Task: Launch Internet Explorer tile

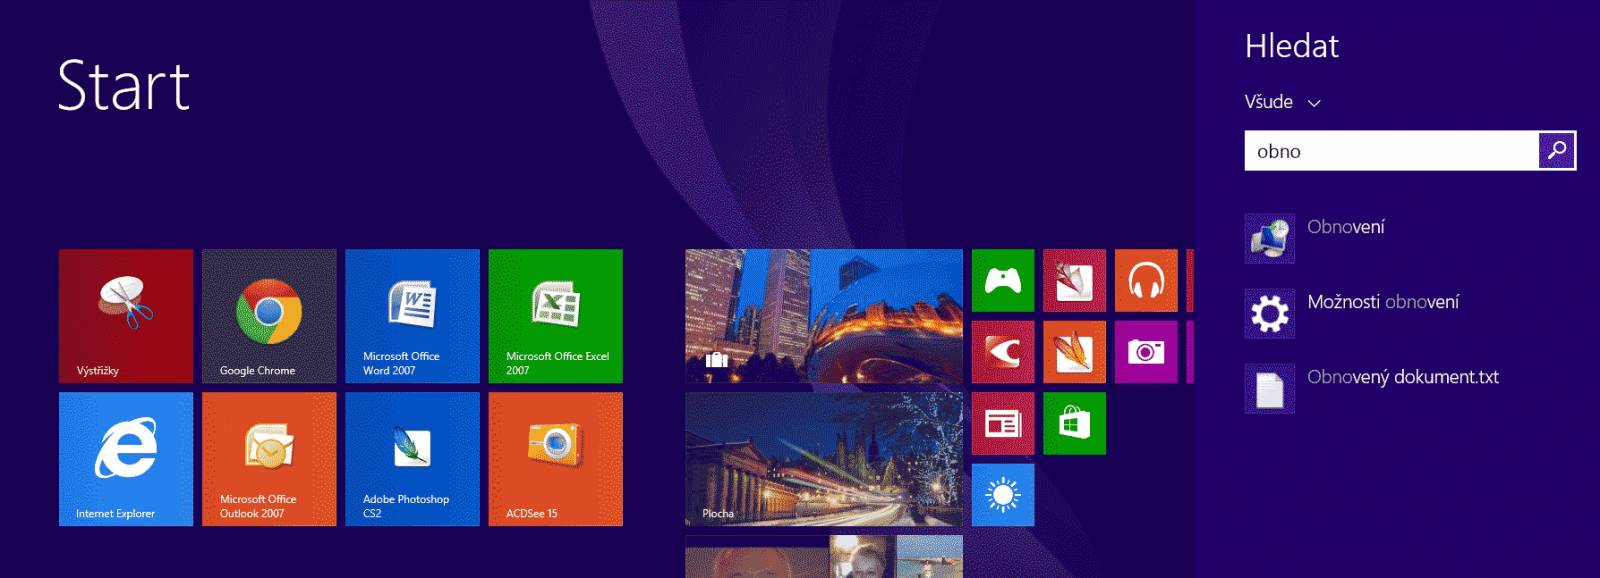Action: pyautogui.click(x=126, y=459)
